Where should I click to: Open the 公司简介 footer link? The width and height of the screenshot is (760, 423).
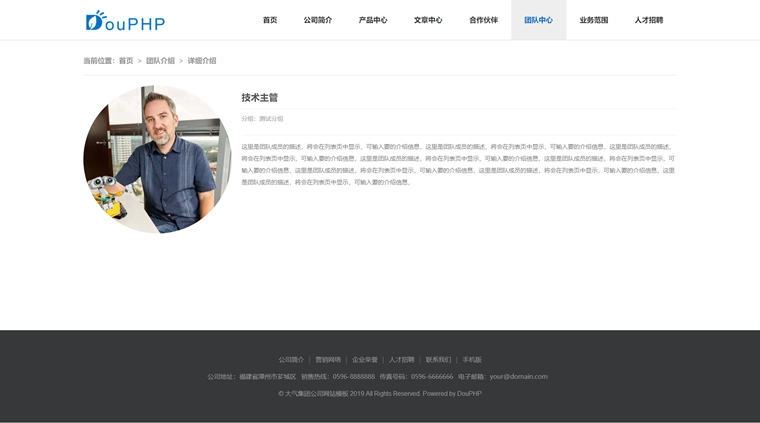[291, 360]
